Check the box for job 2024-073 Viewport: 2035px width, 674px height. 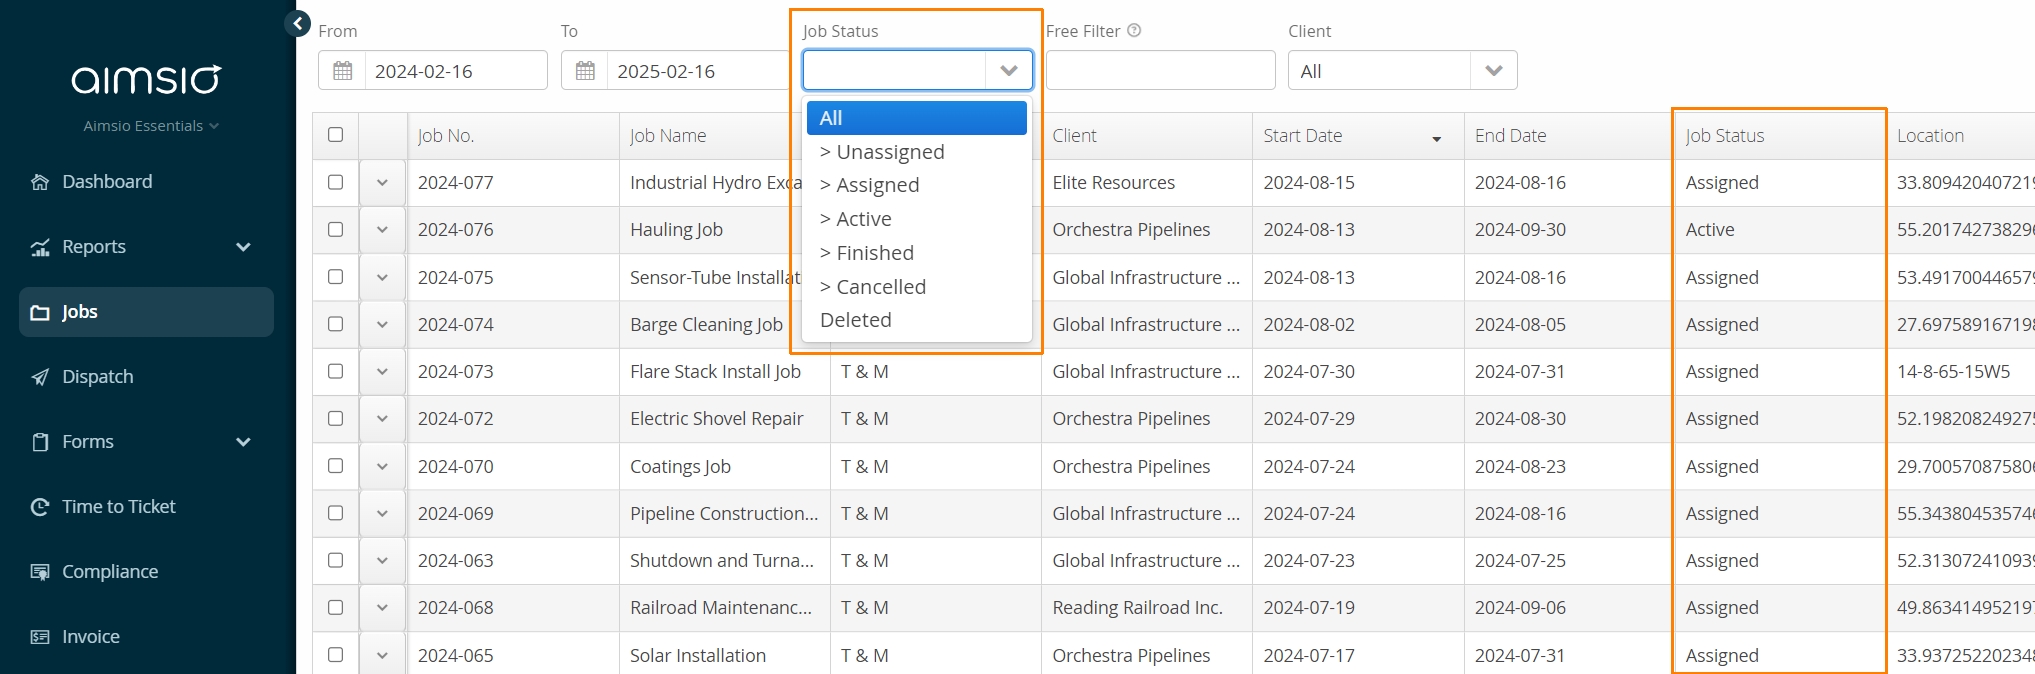point(336,371)
